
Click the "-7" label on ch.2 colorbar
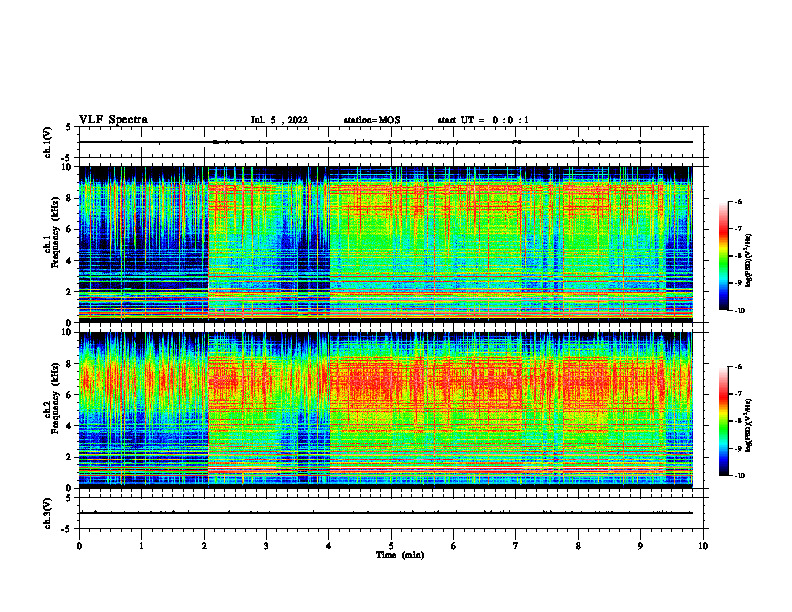click(737, 394)
